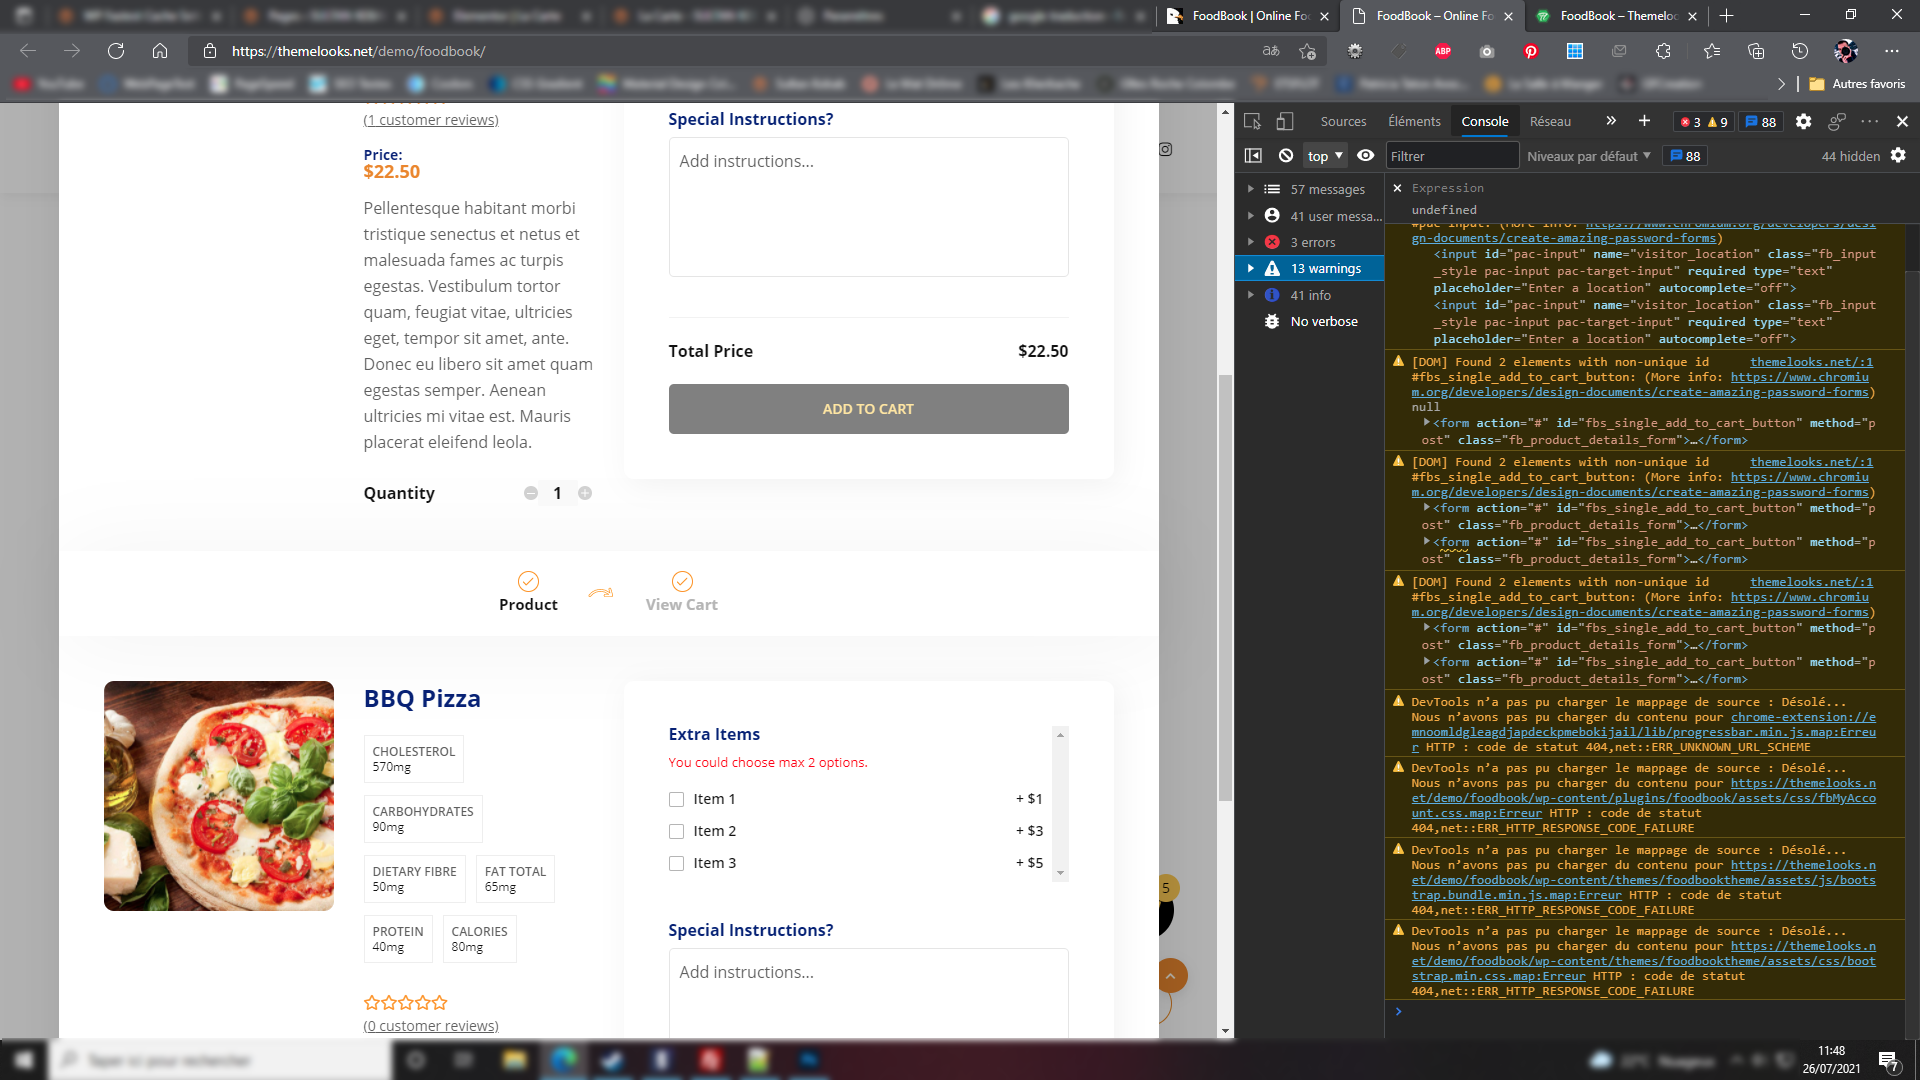This screenshot has width=1920, height=1080.
Task: Click the Pinterest browser extension icon
Action: (1531, 51)
